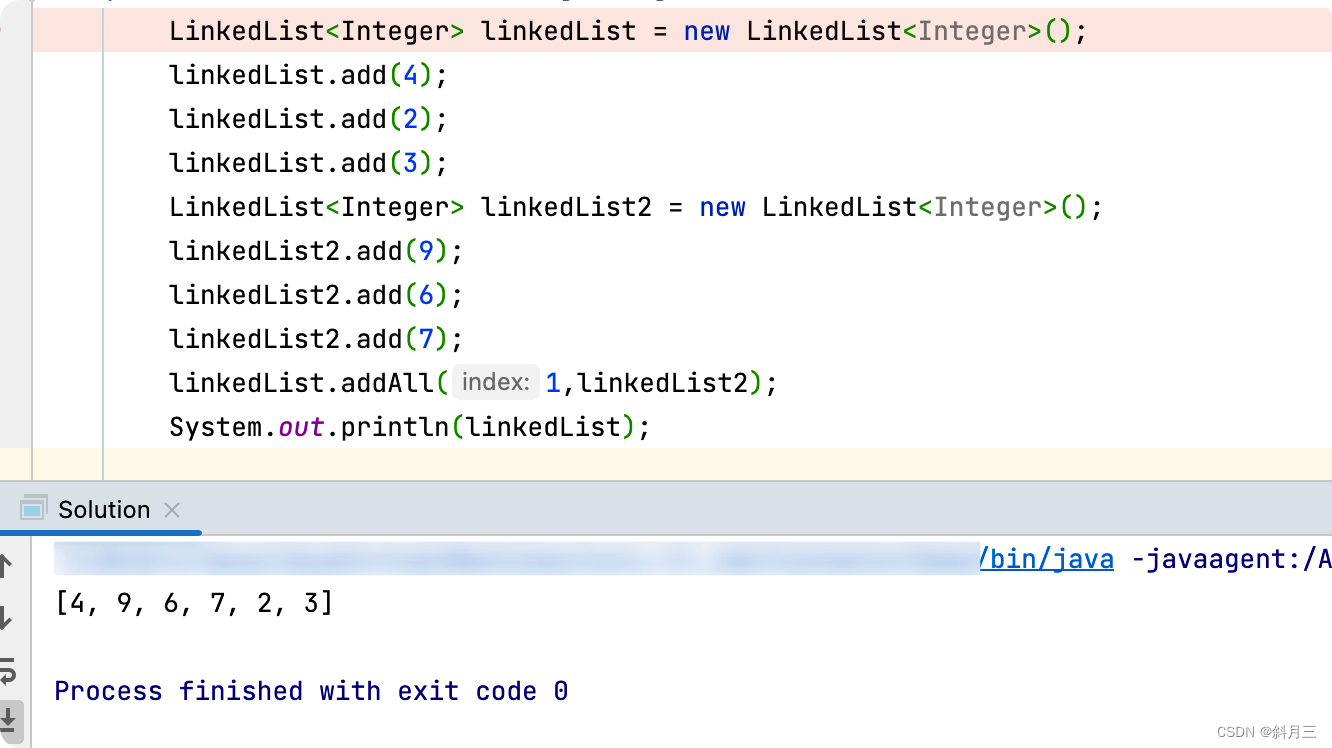
Task: Click the Up the Stack Trace arrow
Action: coord(6,566)
